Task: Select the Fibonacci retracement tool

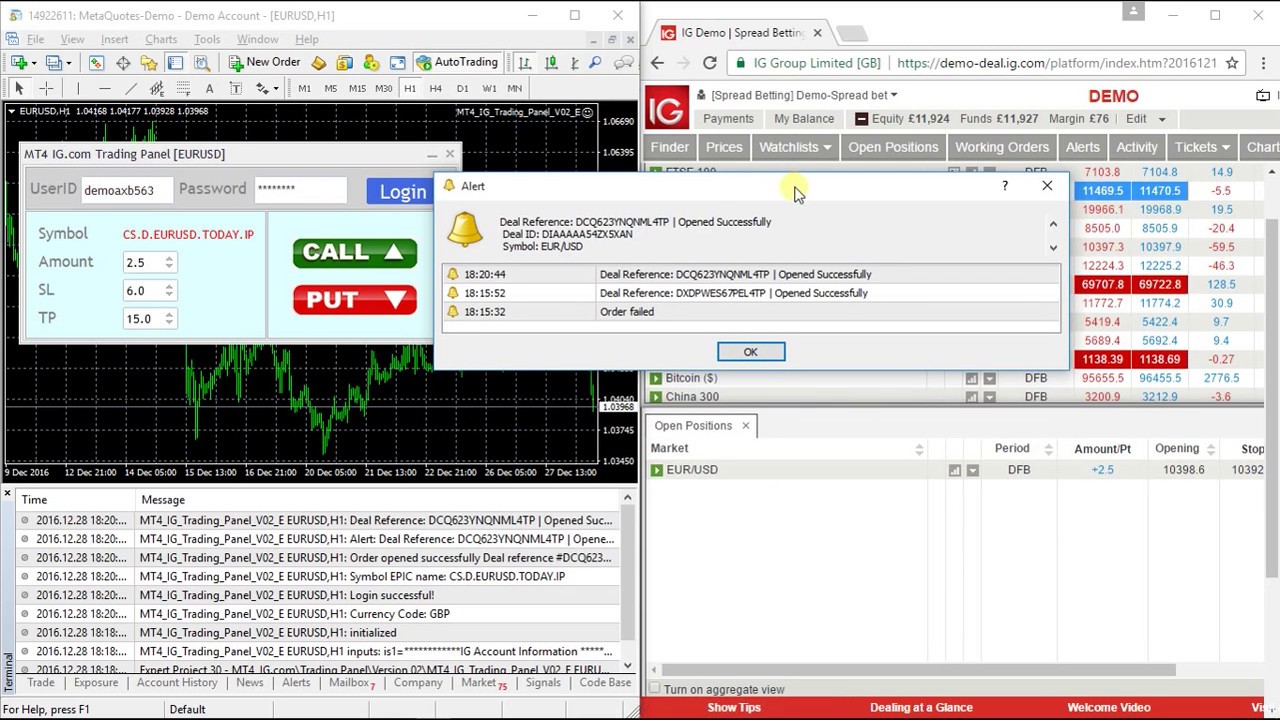Action: pyautogui.click(x=183, y=88)
